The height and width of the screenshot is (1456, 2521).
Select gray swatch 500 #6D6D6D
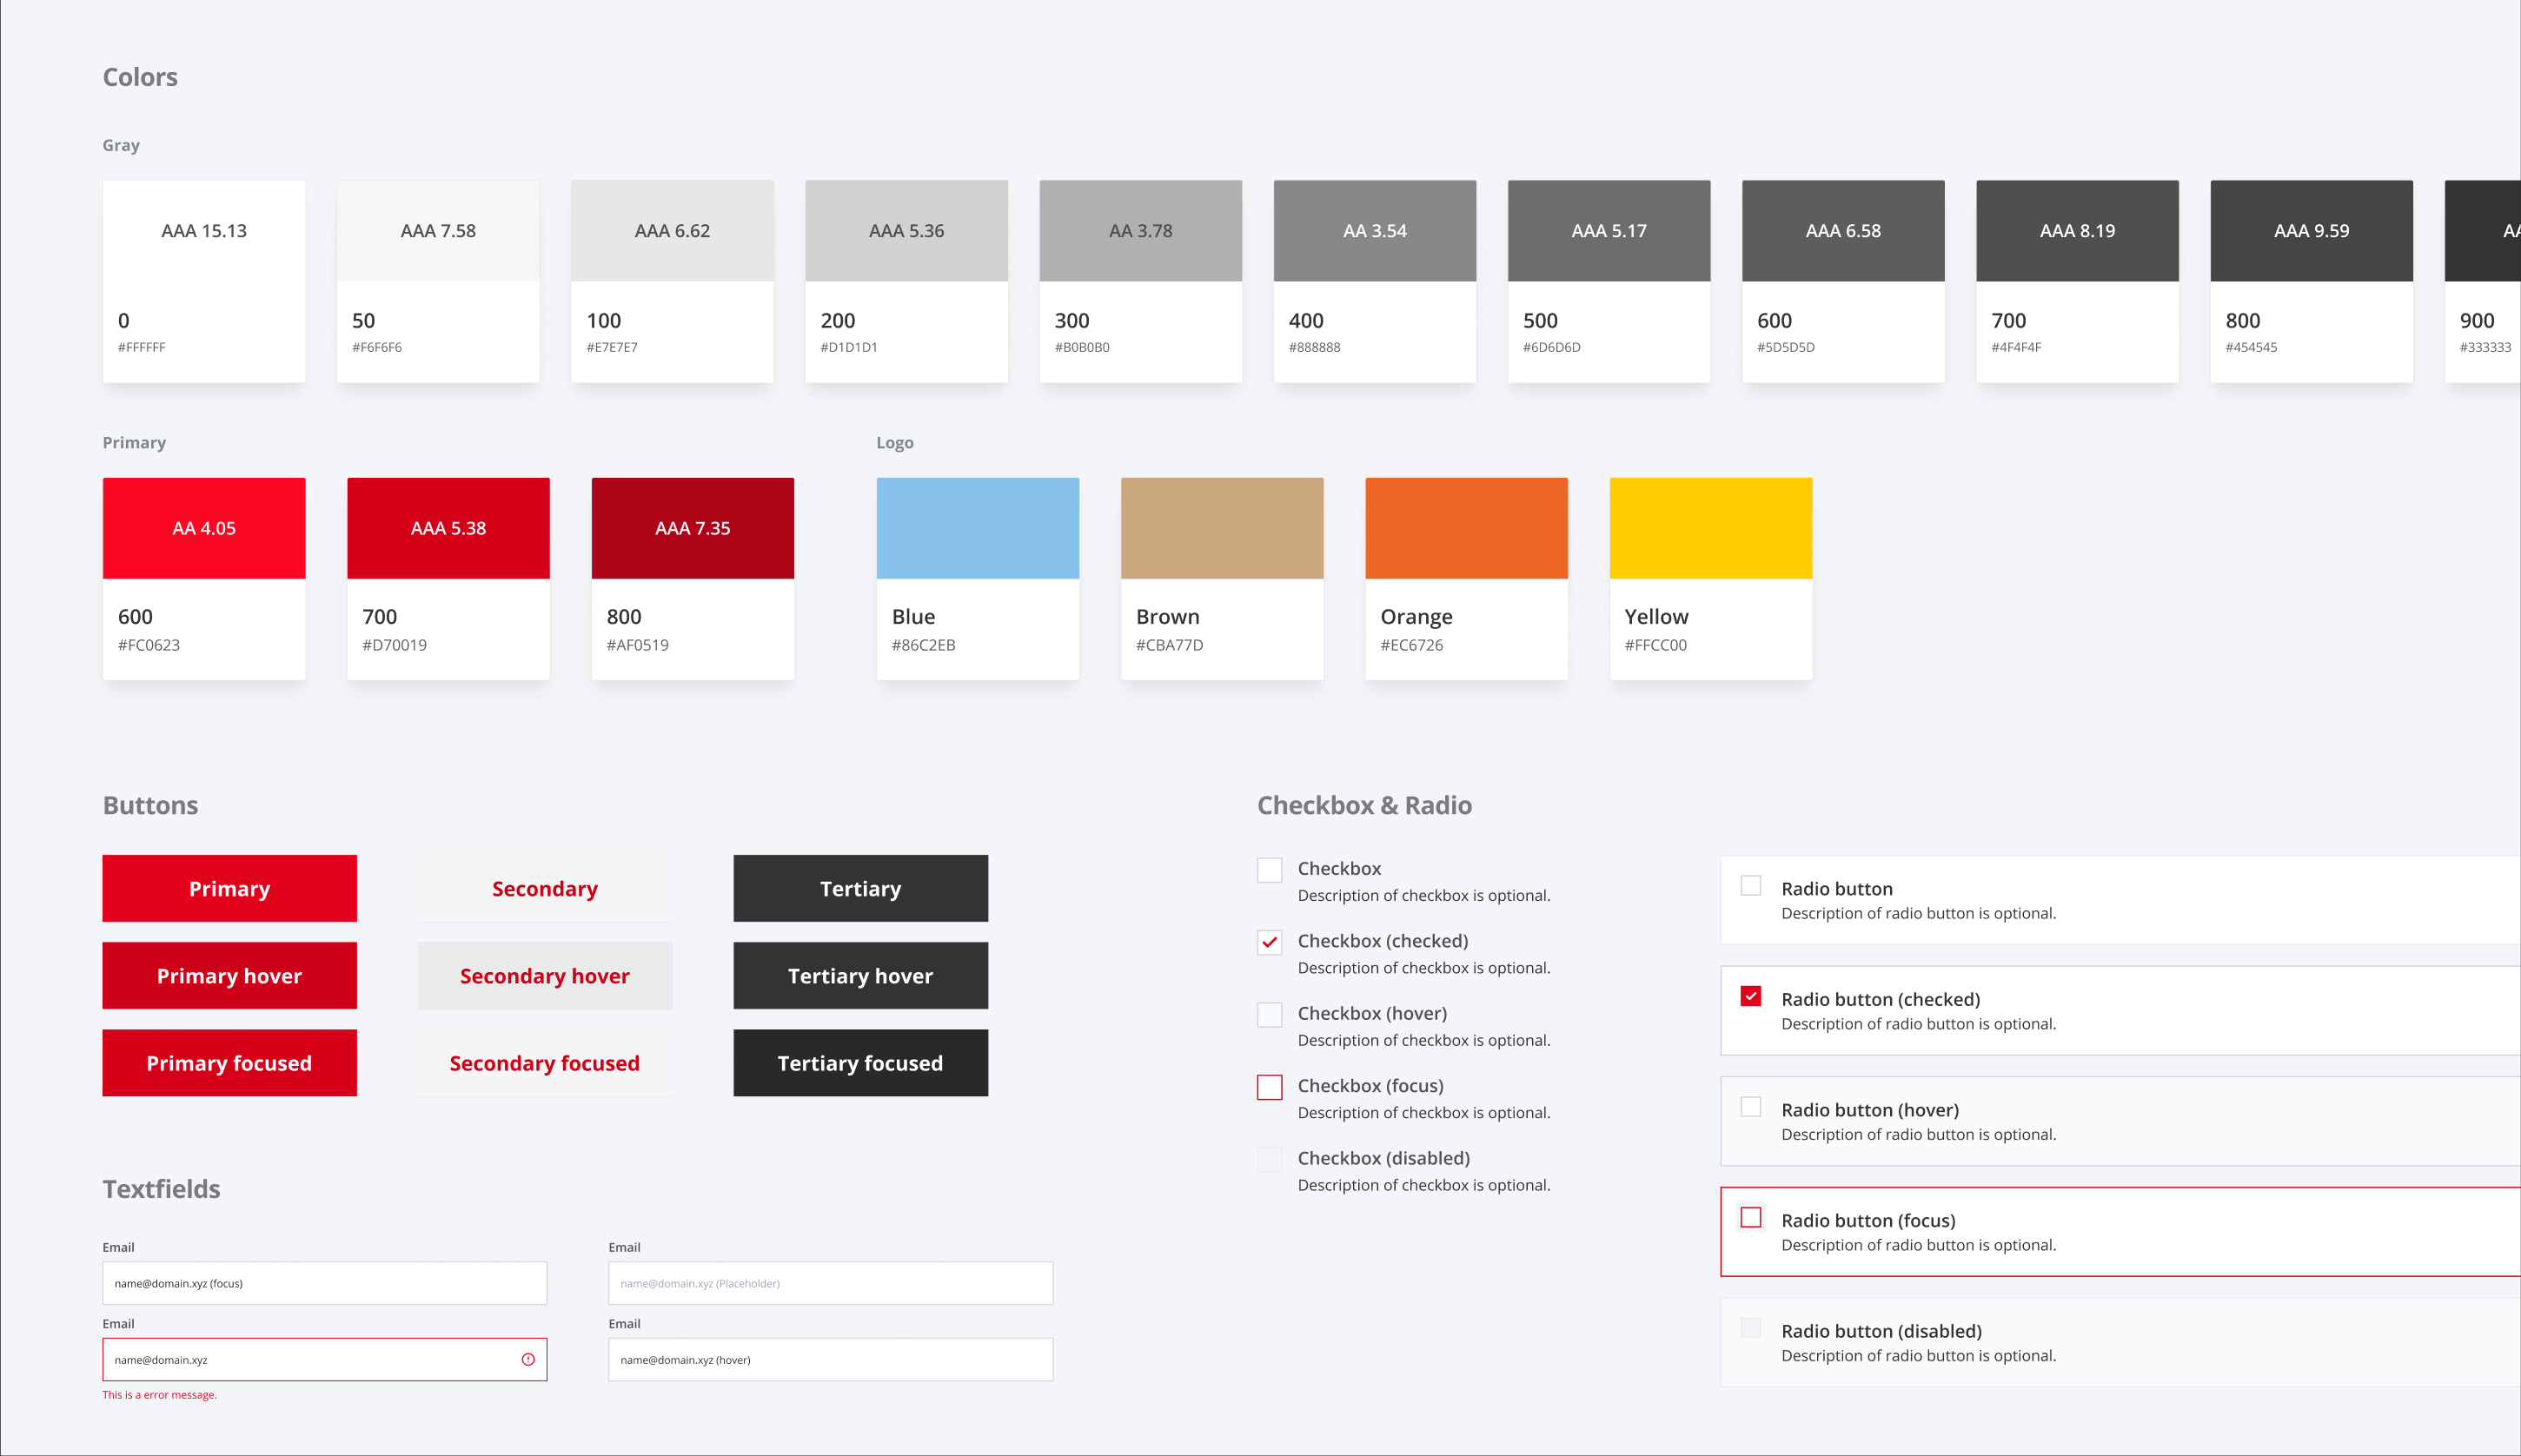coord(1609,281)
